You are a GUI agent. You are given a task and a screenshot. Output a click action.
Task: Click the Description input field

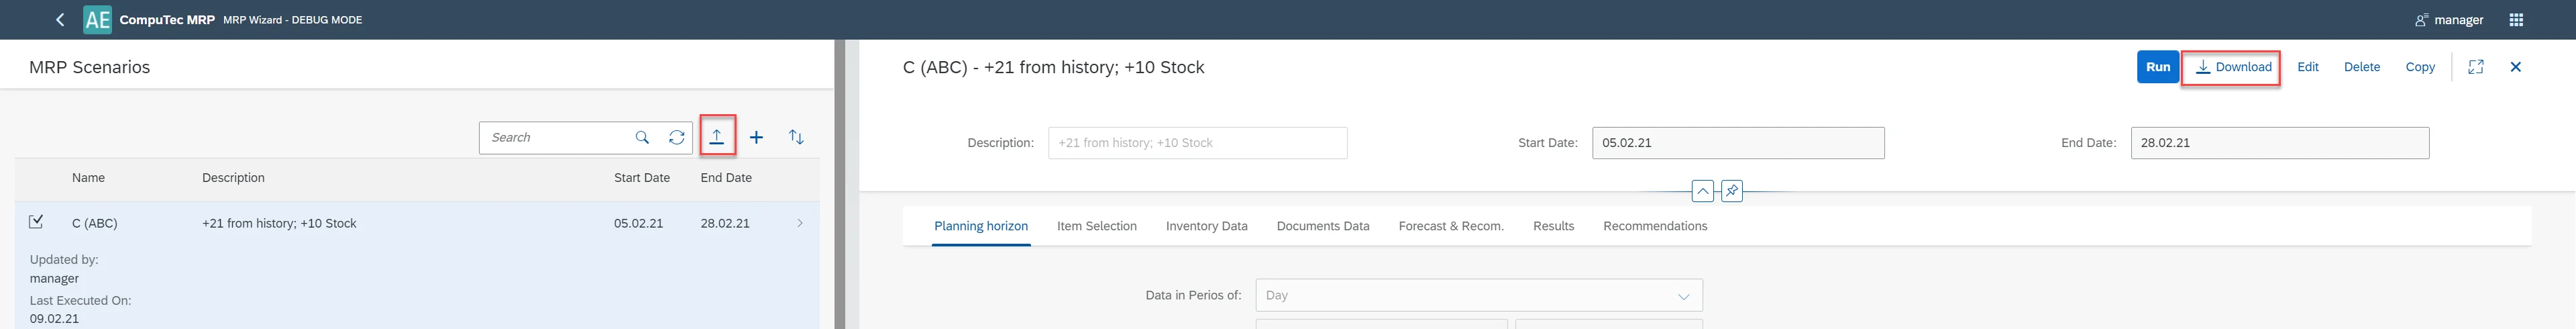click(x=1197, y=143)
